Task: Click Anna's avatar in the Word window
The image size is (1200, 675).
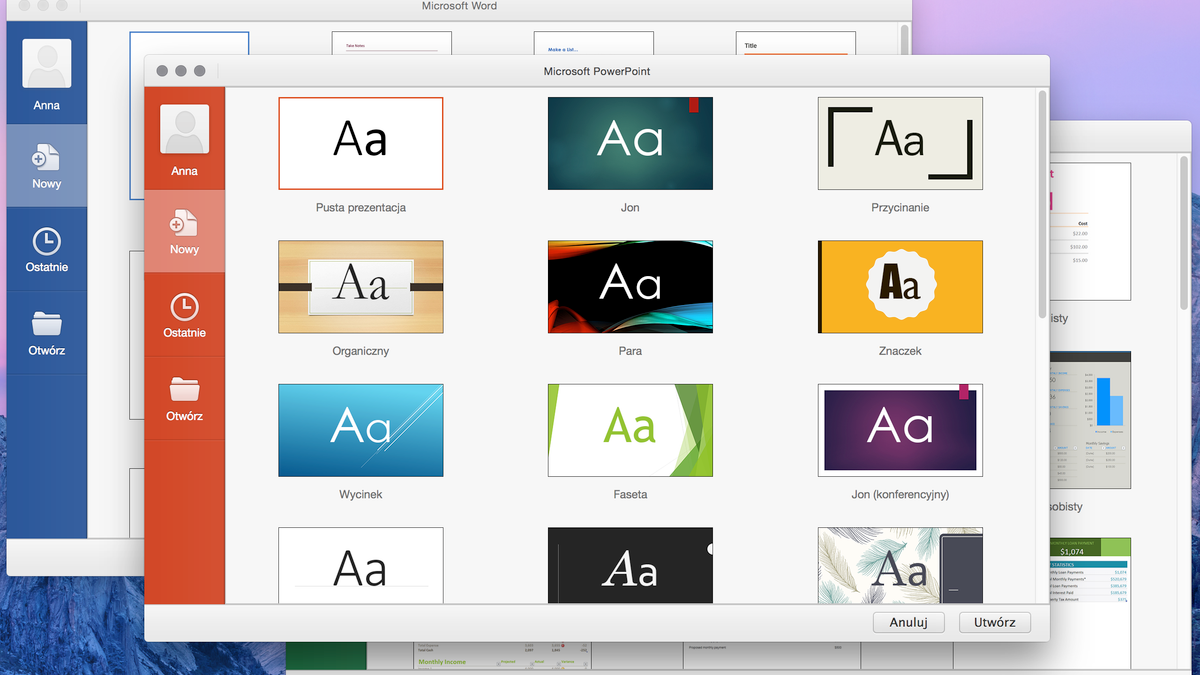Action: 46,64
